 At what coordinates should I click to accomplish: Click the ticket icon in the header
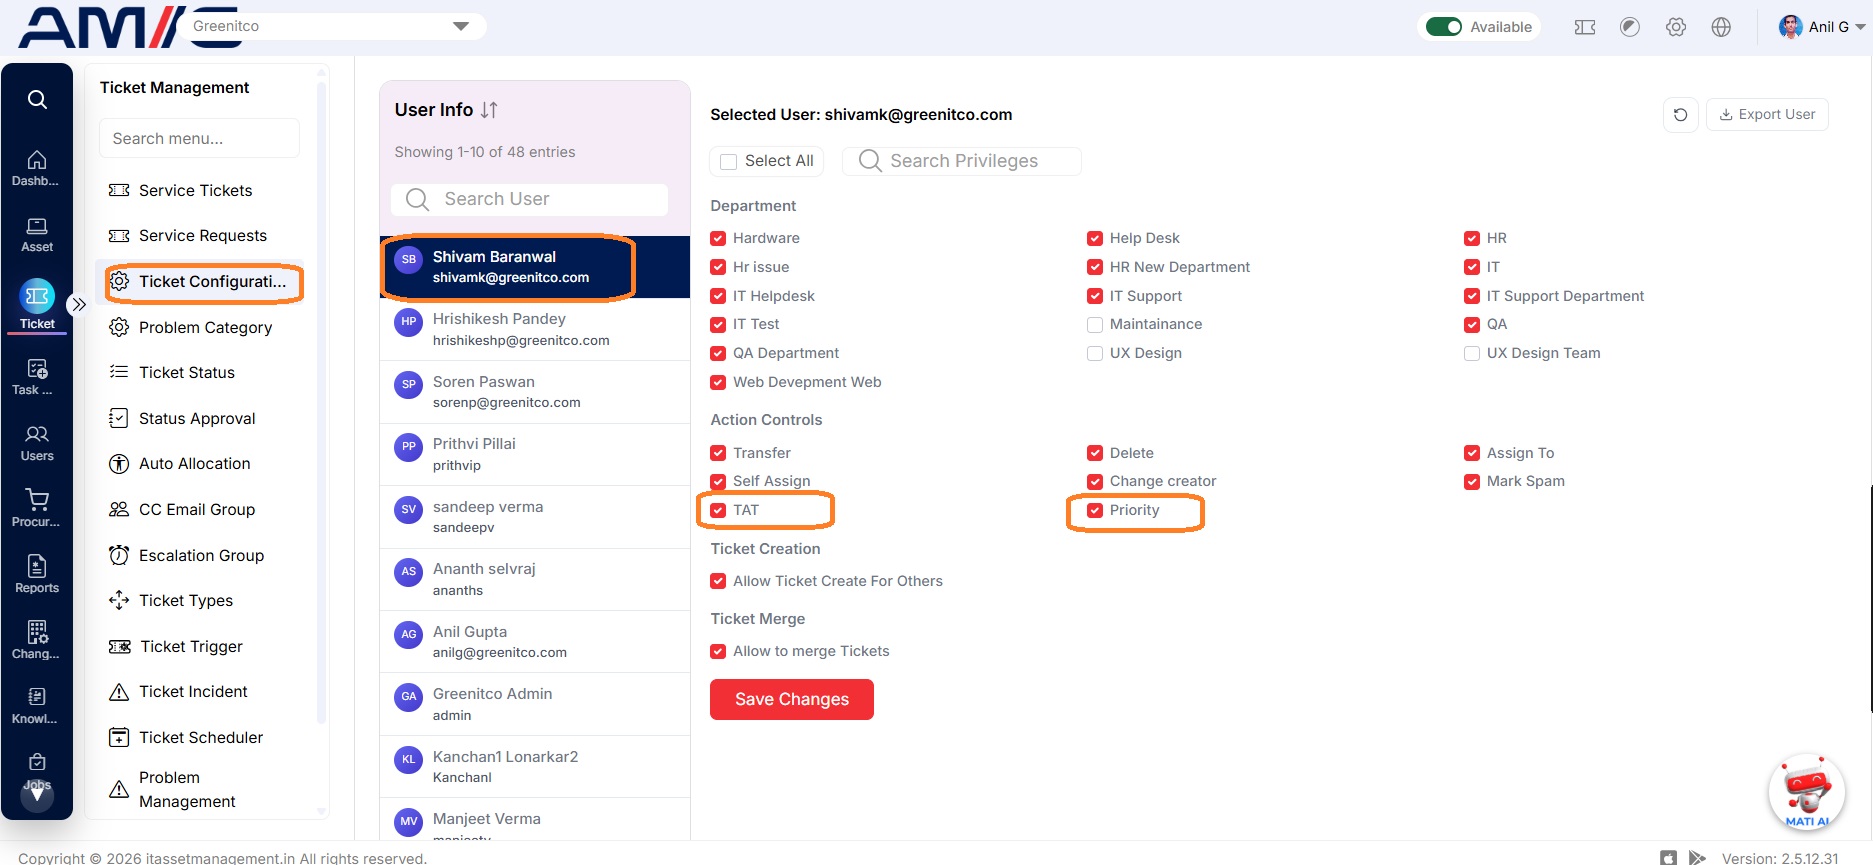pyautogui.click(x=1585, y=27)
